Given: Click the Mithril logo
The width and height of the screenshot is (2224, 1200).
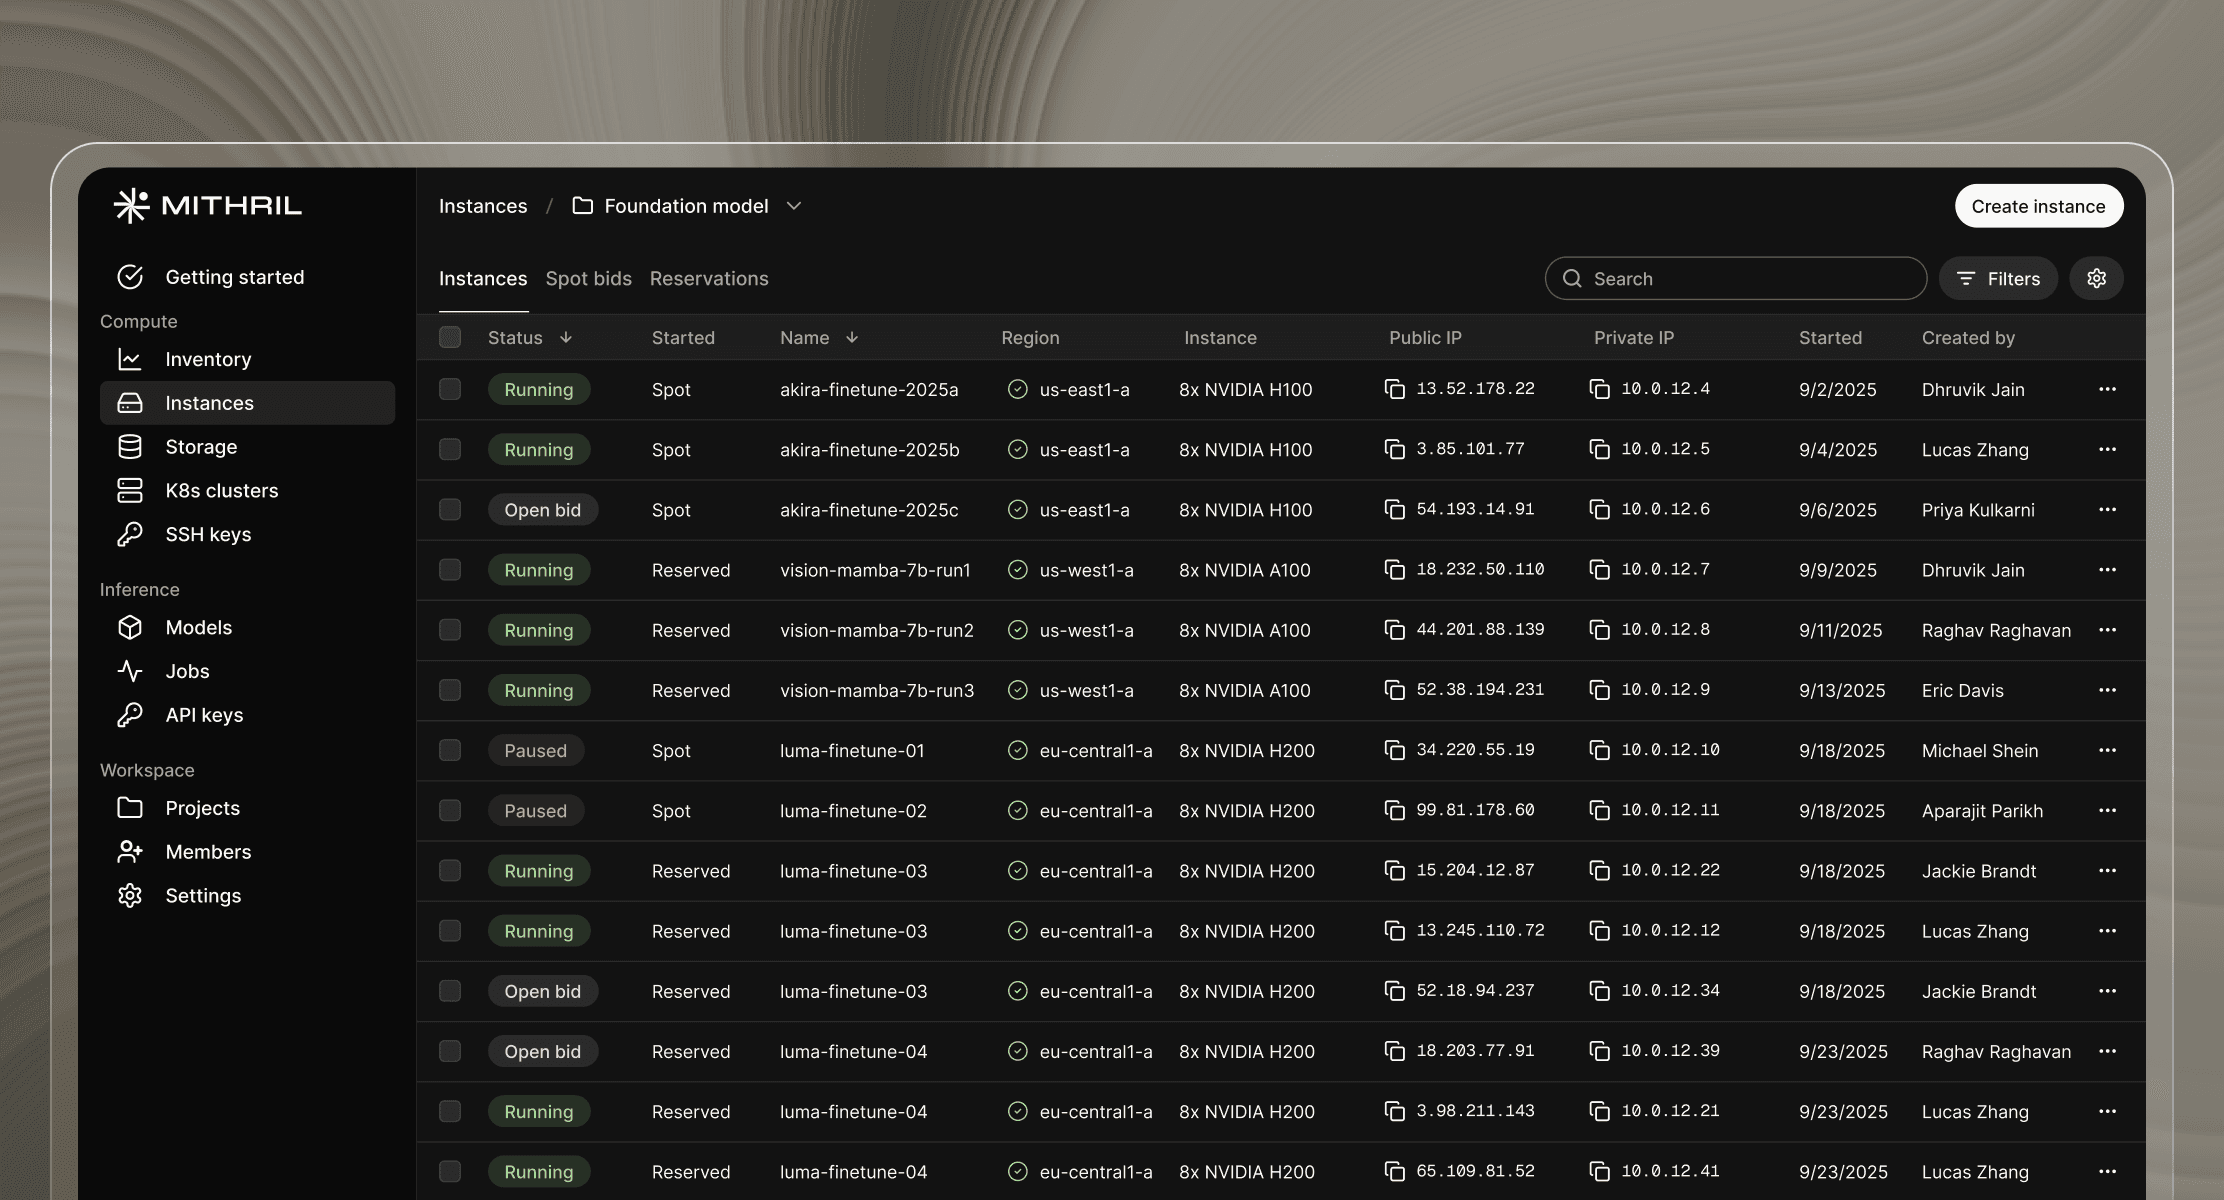Looking at the screenshot, I should tap(207, 206).
